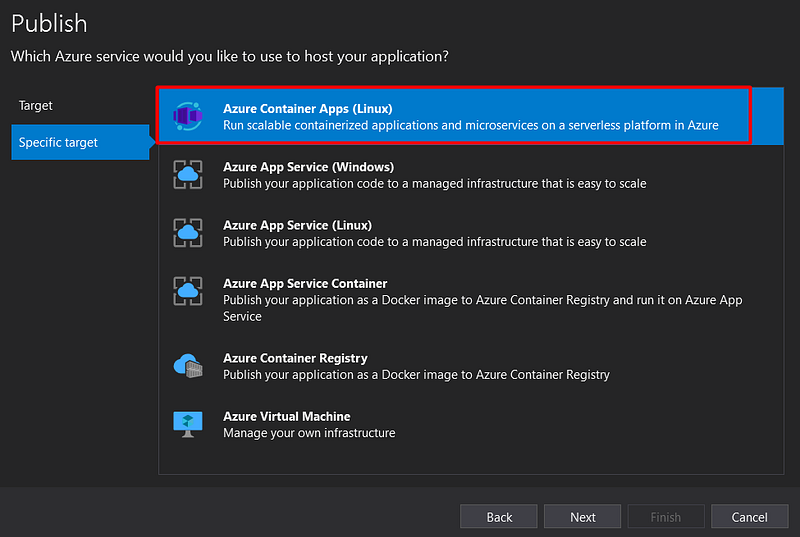Select Azure App Service (Linux) title
800x537 pixels.
tap(297, 225)
